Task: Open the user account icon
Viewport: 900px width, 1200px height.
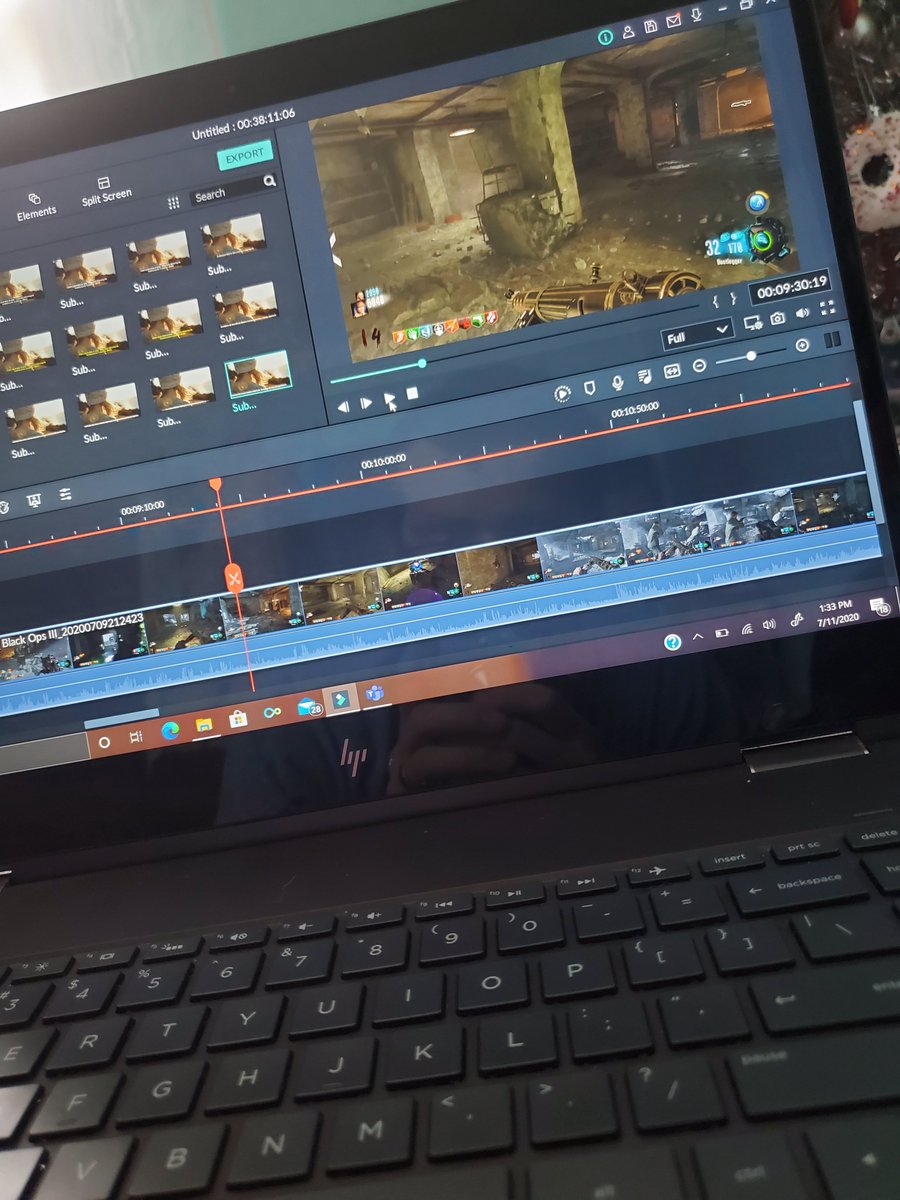Action: 629,32
